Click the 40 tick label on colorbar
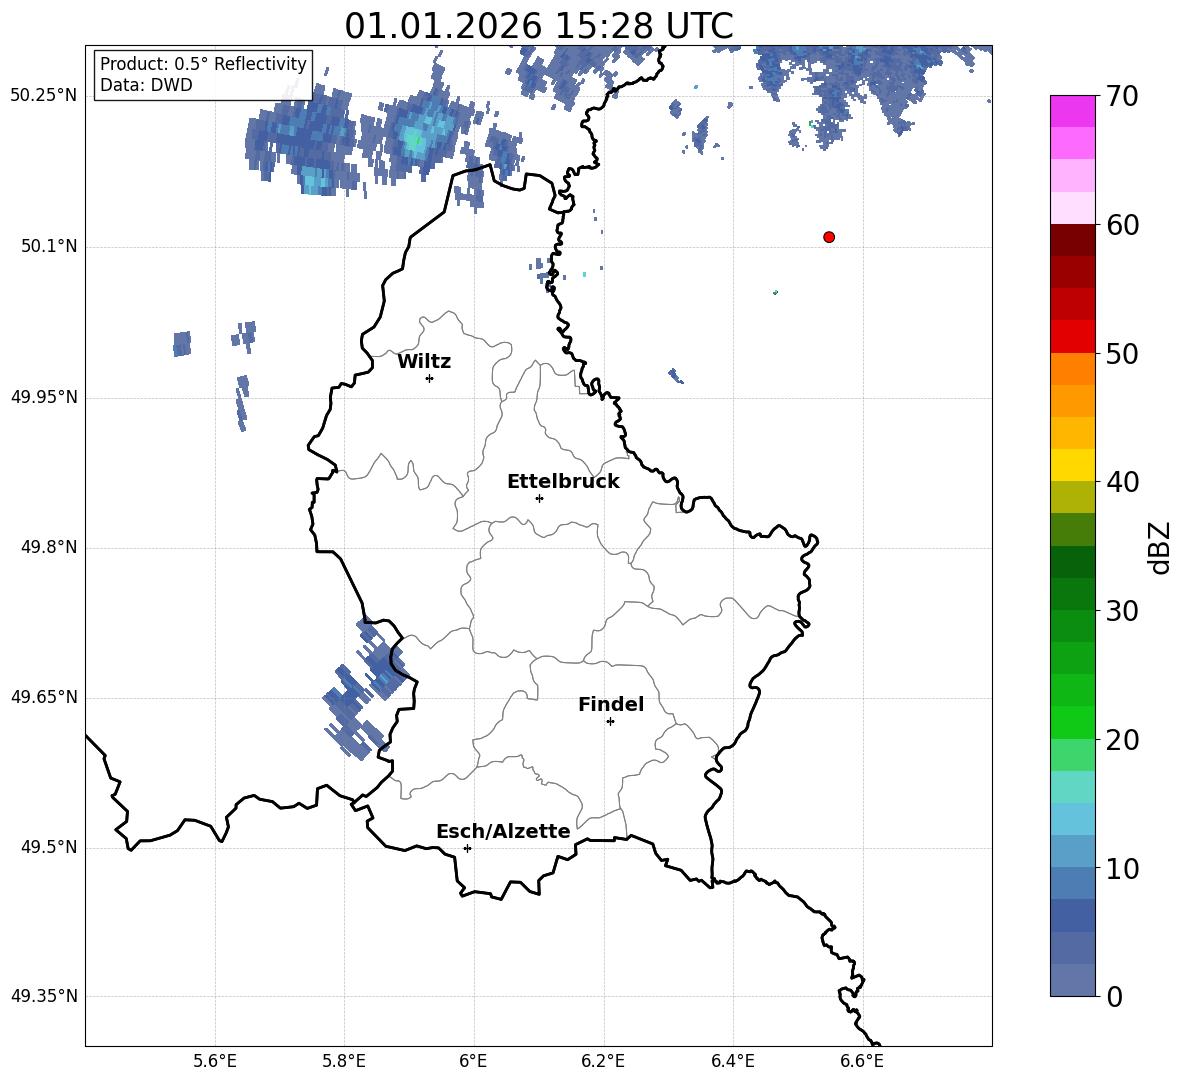1184x1081 pixels. coord(1121,482)
